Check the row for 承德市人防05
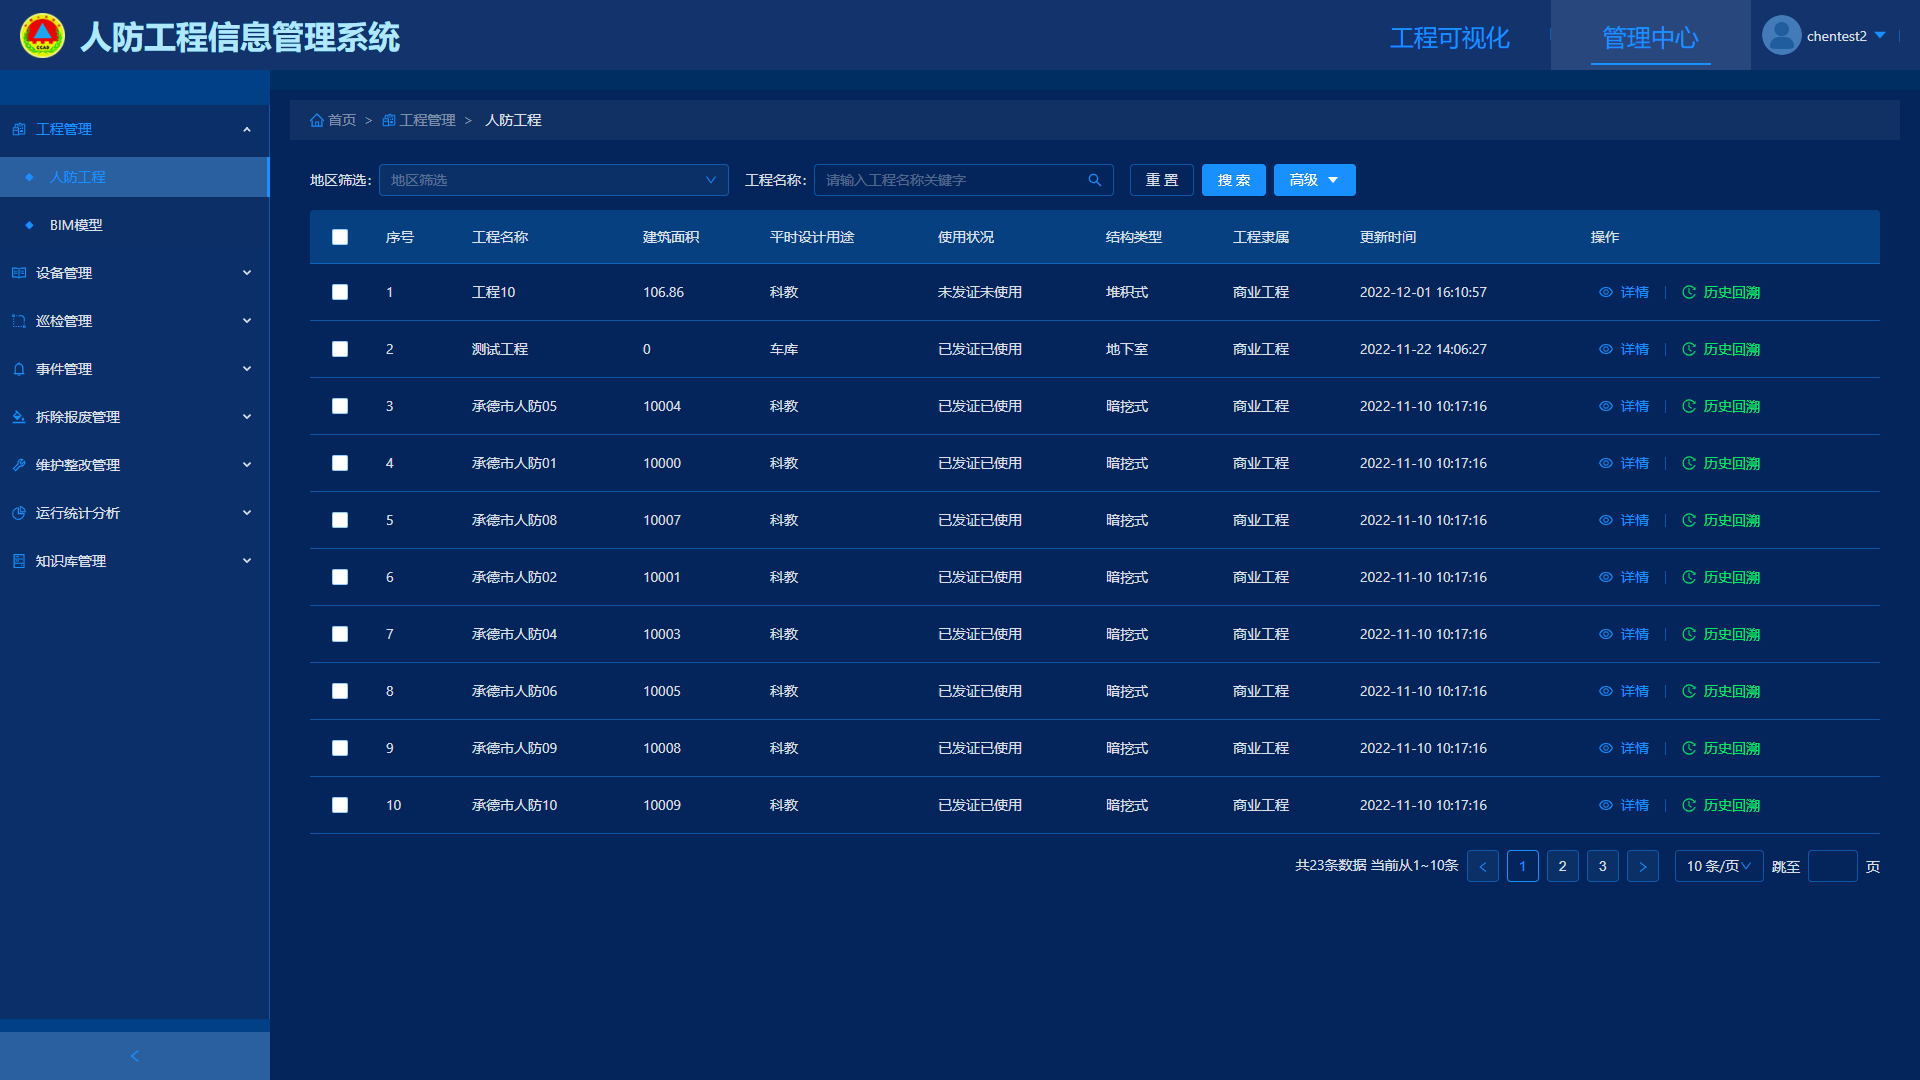 [340, 406]
